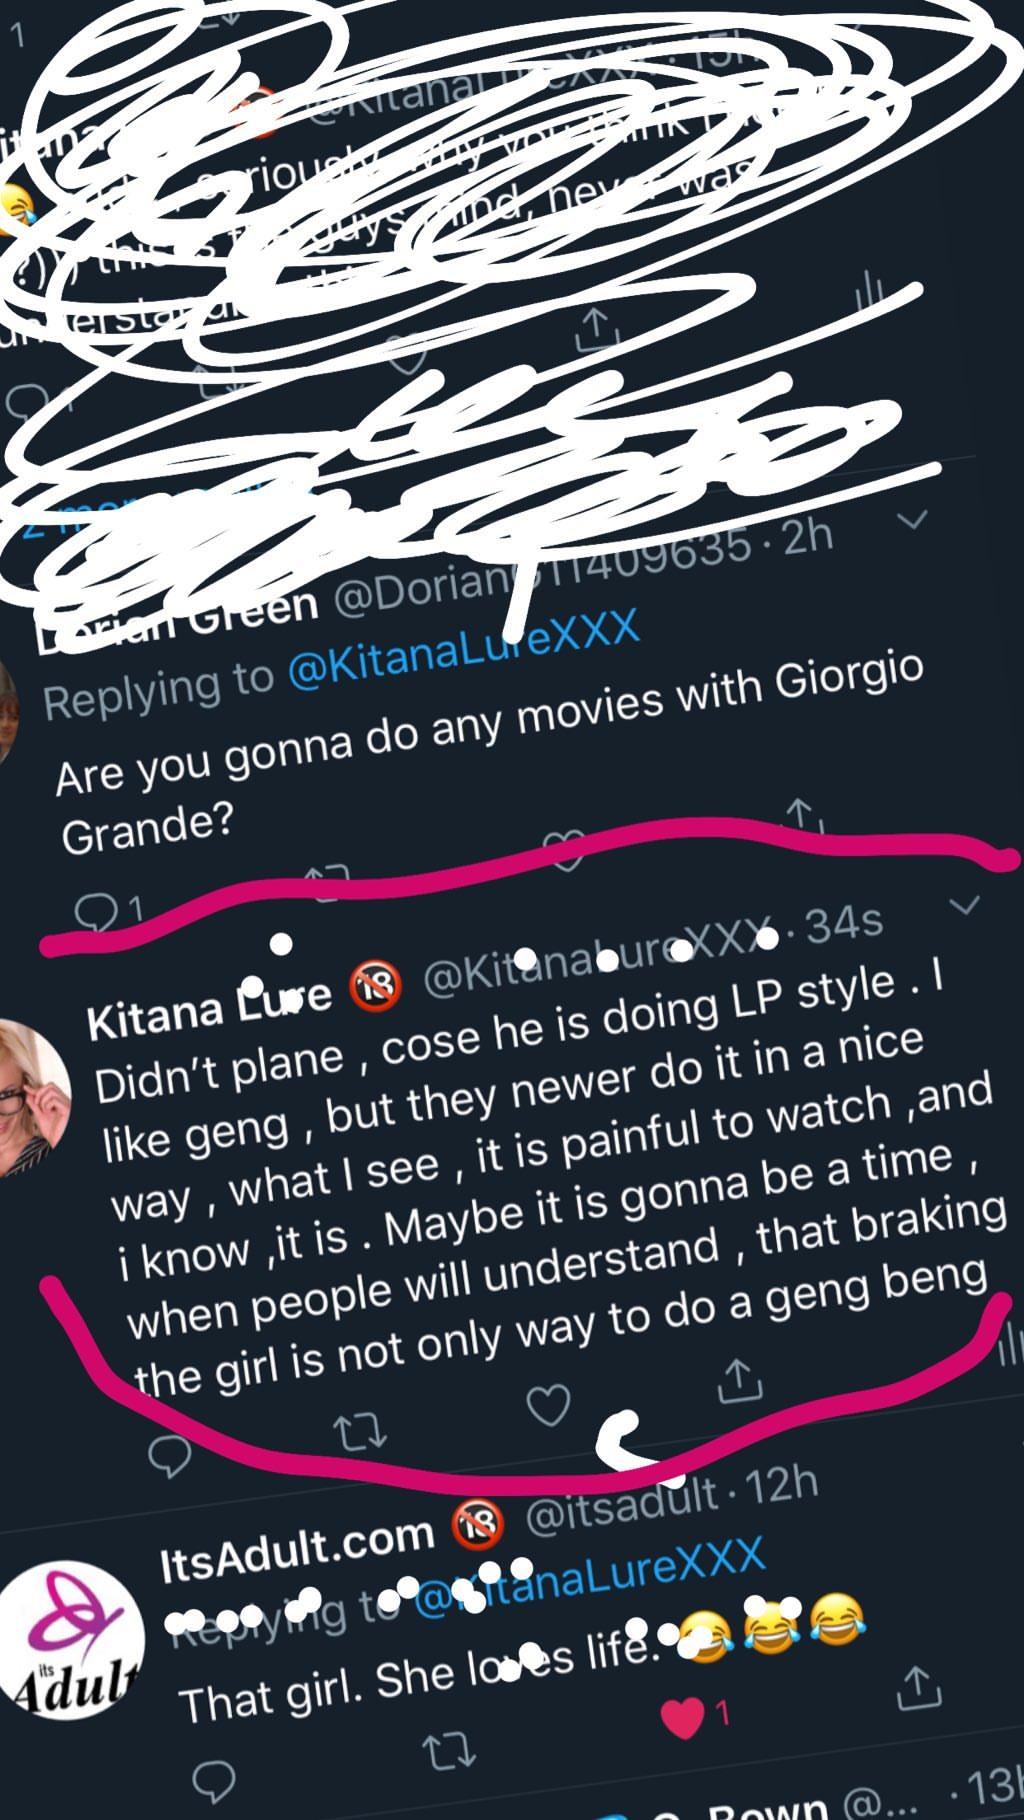Retweet the ItsAdult.com tweet
This screenshot has height=1820, width=1024.
click(446, 1751)
